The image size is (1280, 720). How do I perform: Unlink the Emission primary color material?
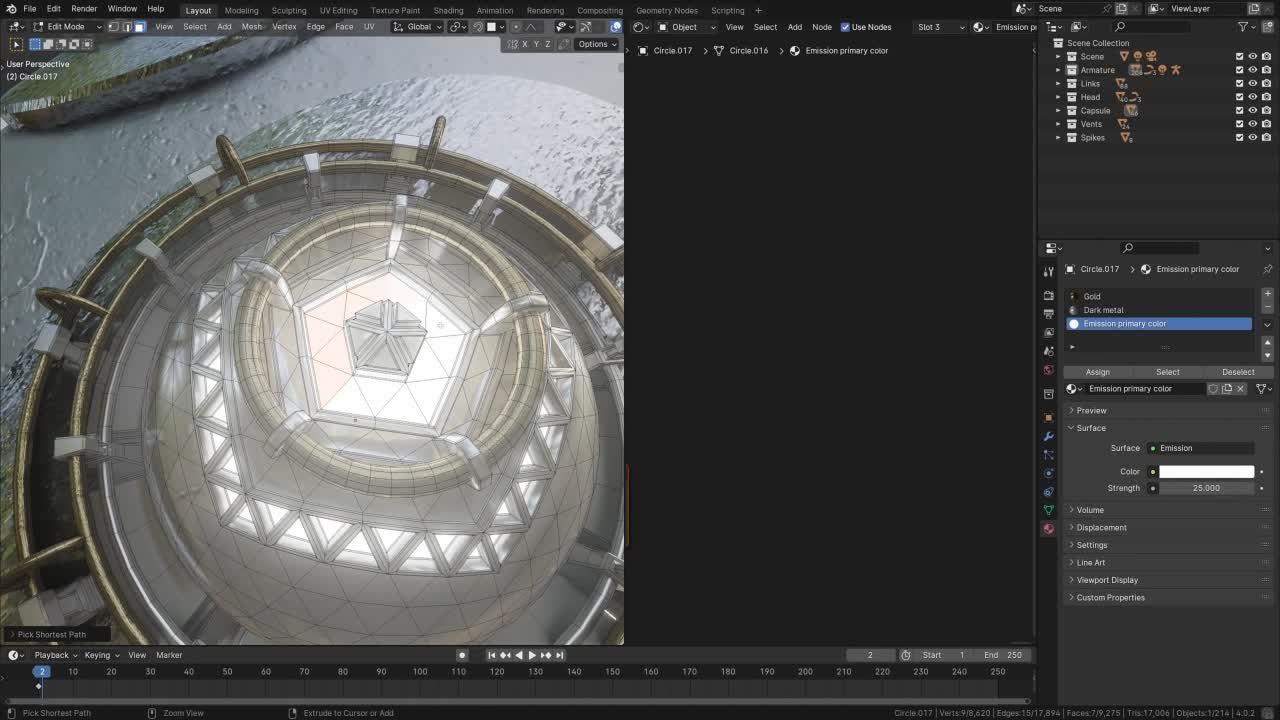1241,389
